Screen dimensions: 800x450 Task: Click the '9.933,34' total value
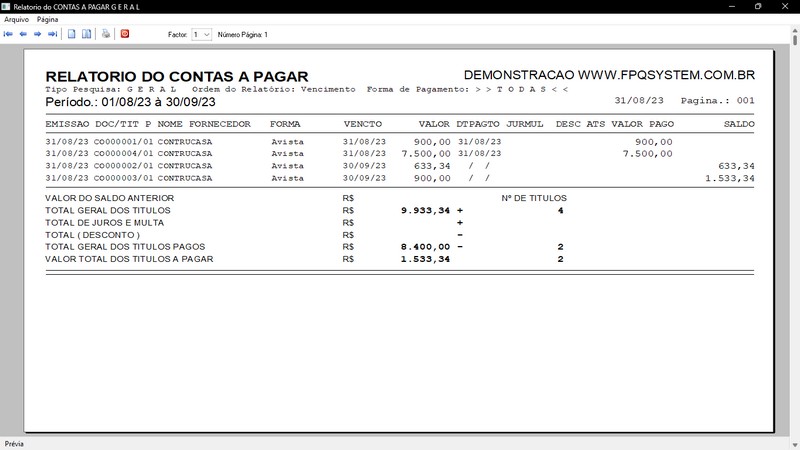[426, 210]
